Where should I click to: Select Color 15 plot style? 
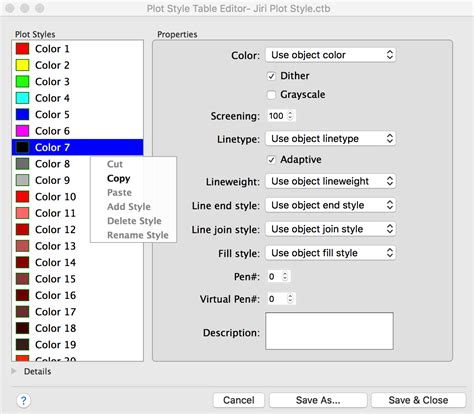pyautogui.click(x=77, y=279)
